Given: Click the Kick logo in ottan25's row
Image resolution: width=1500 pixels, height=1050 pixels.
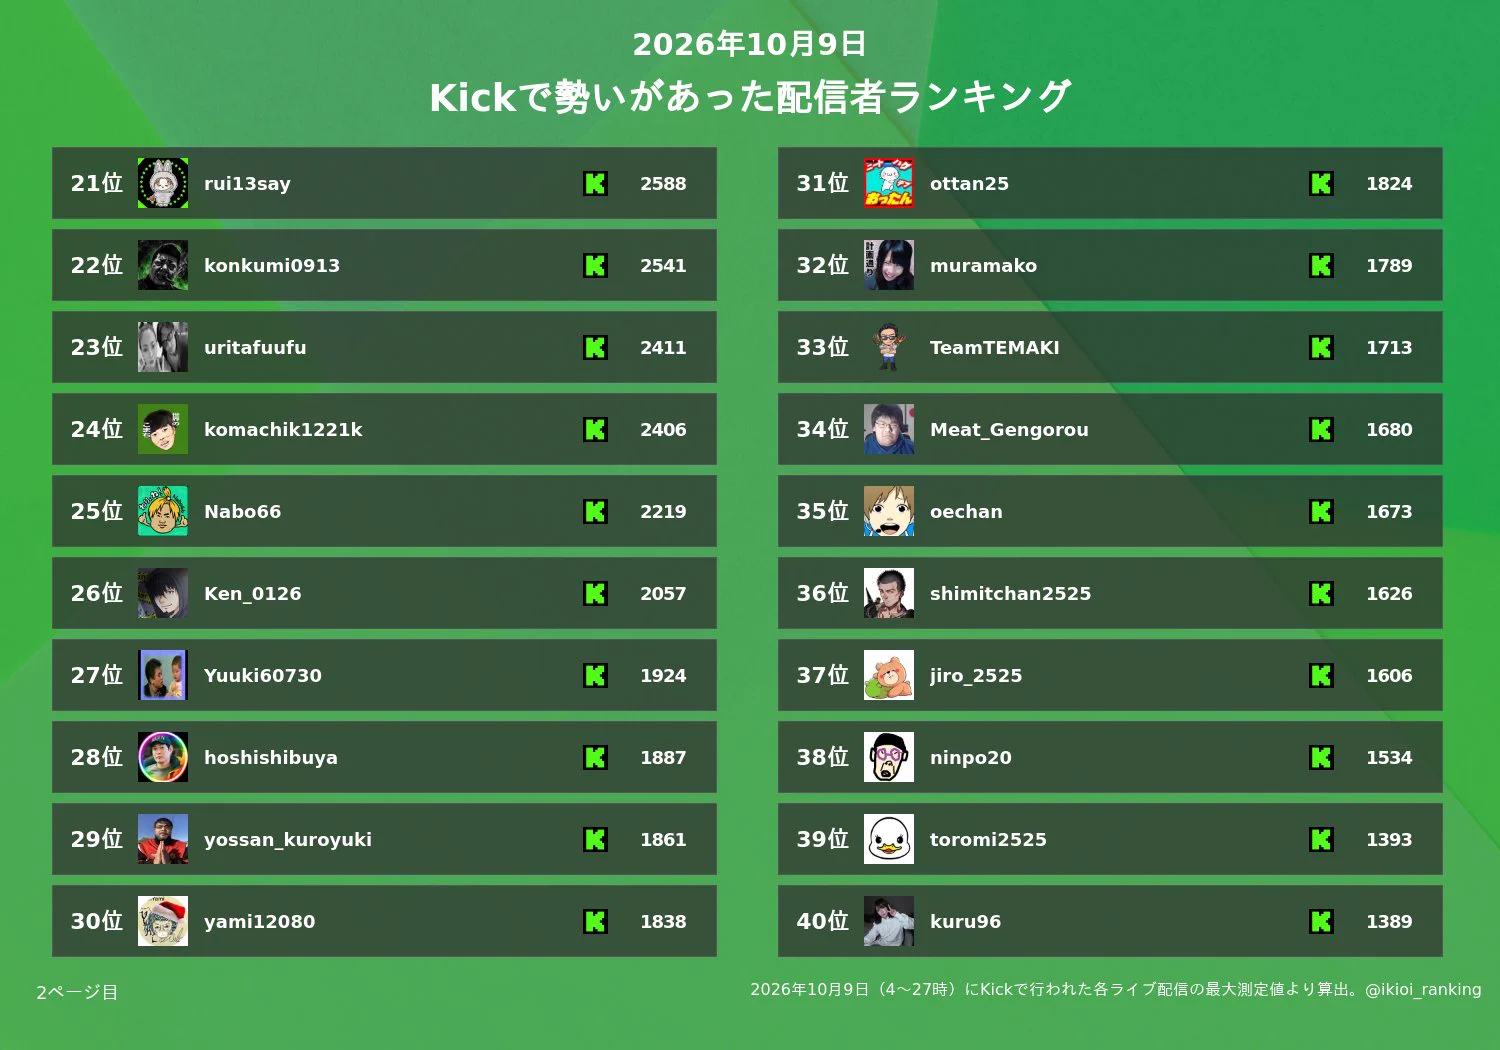Looking at the screenshot, I should [1321, 183].
